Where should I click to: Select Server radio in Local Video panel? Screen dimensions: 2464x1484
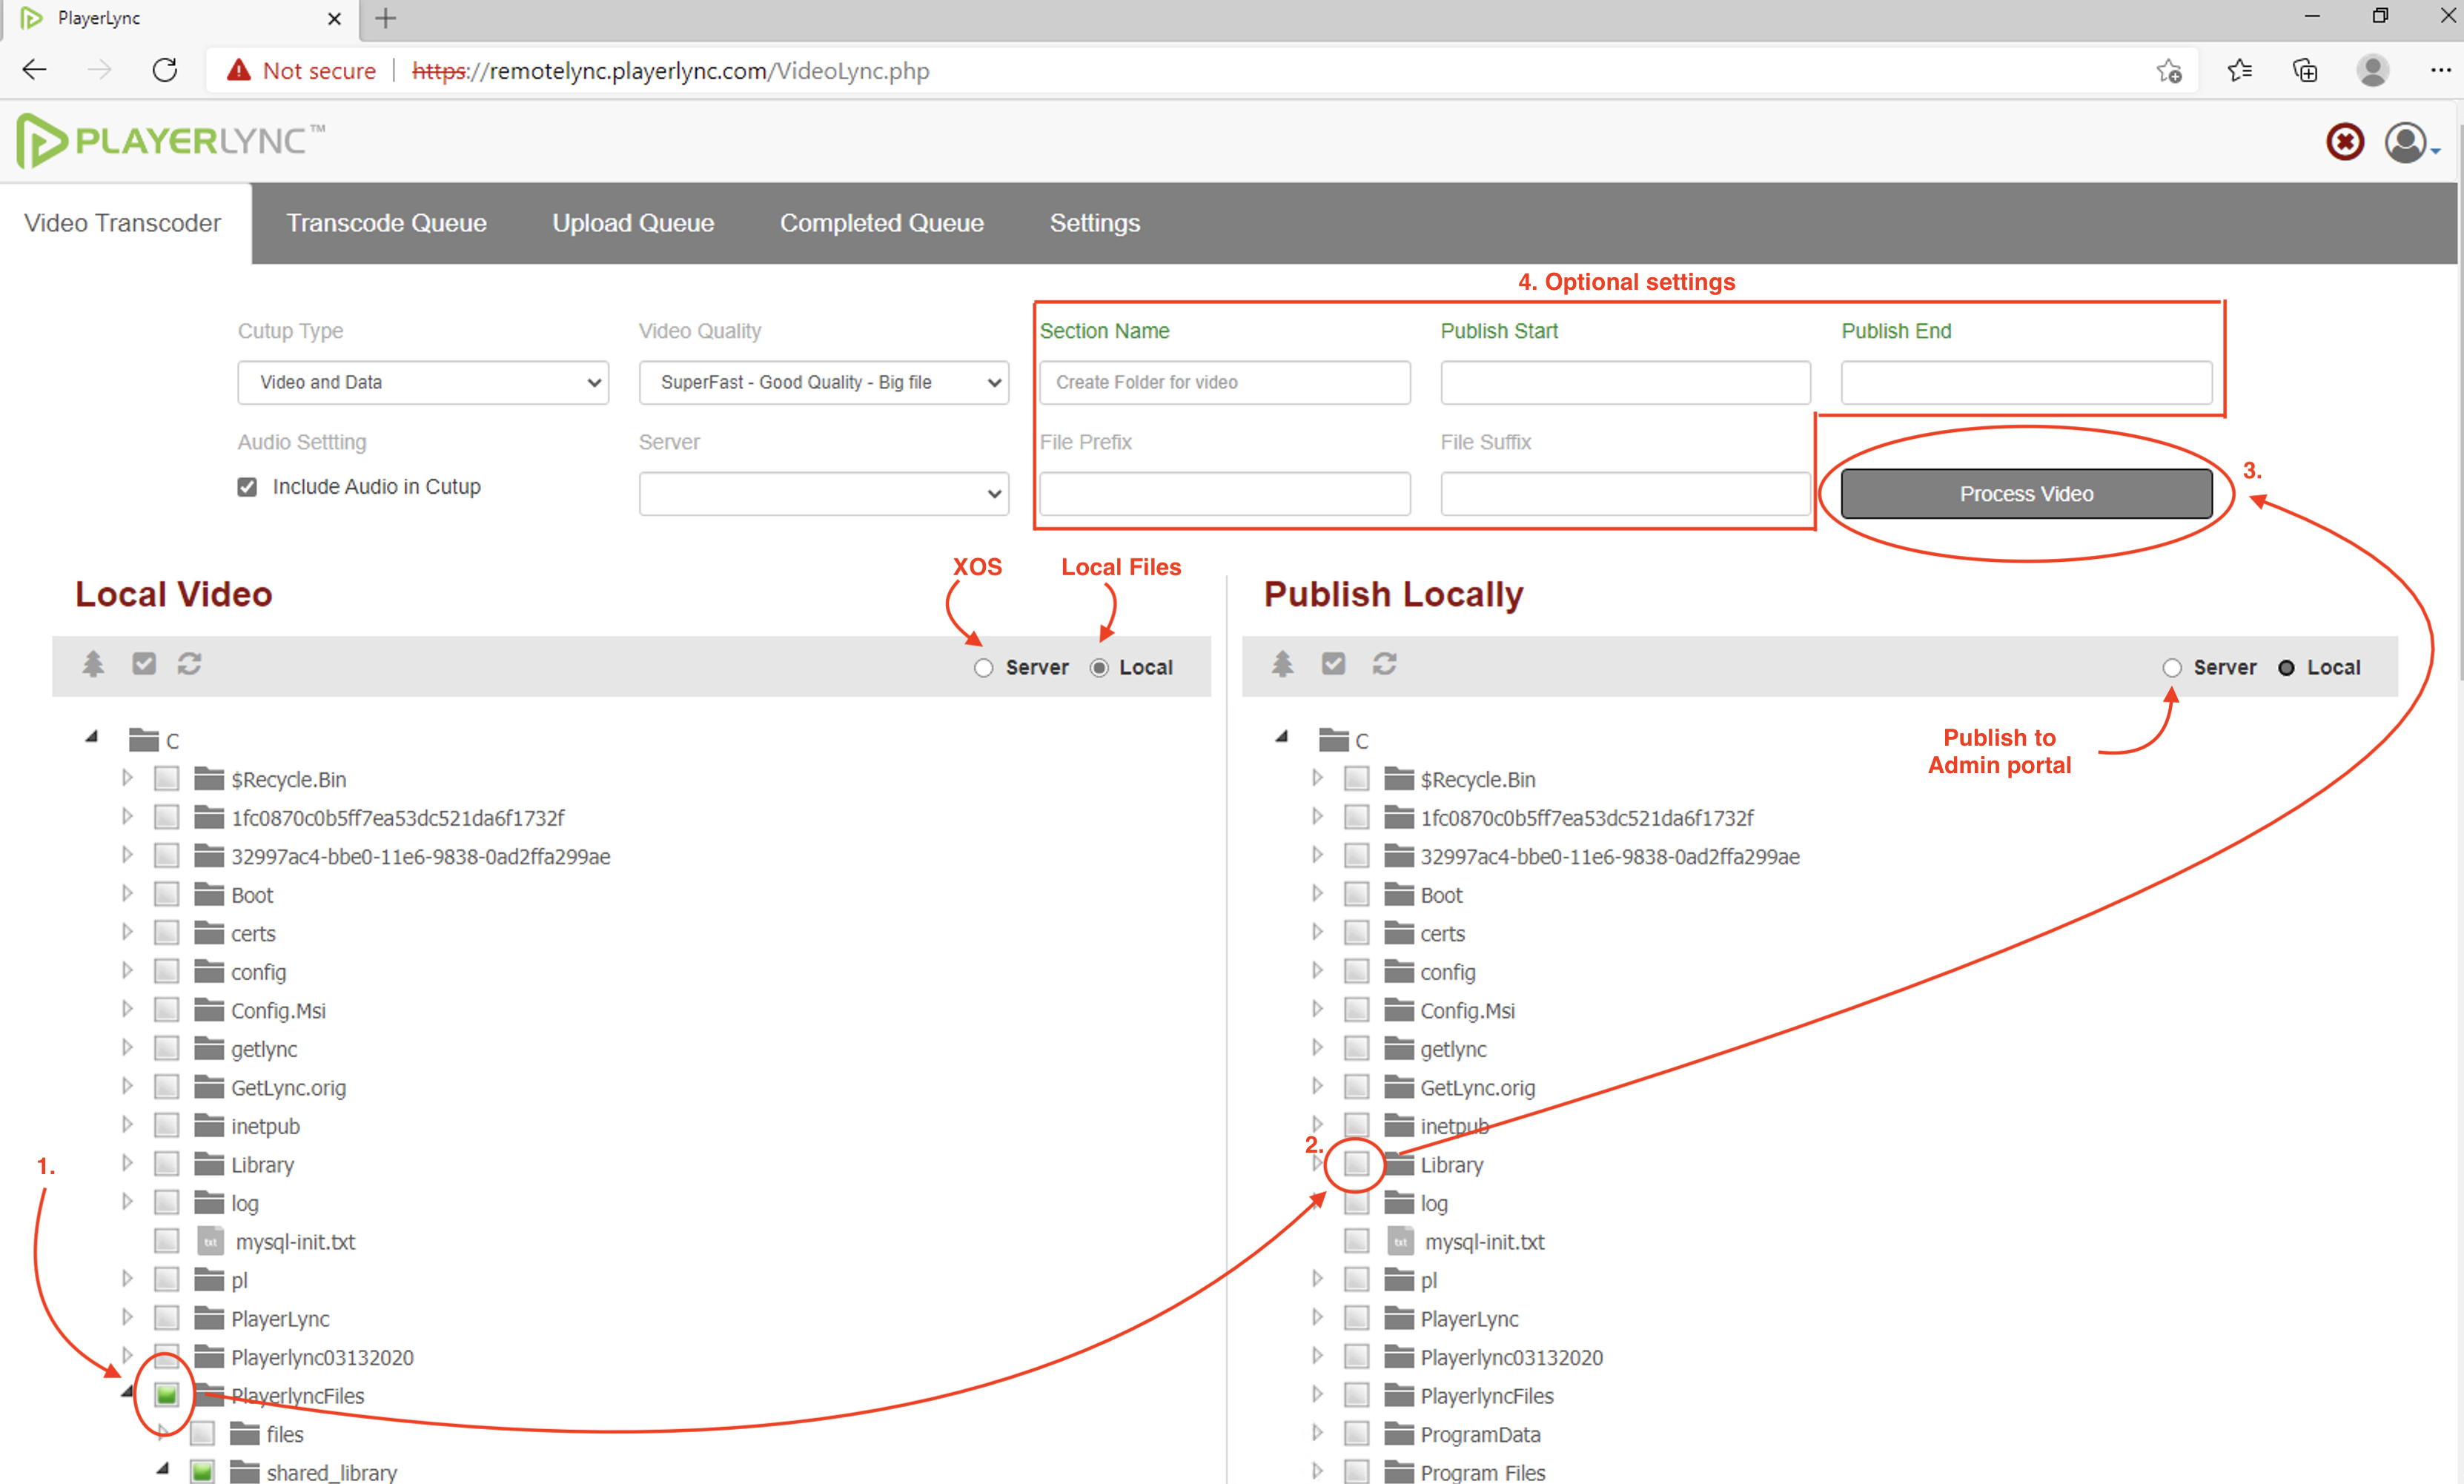[x=984, y=668]
